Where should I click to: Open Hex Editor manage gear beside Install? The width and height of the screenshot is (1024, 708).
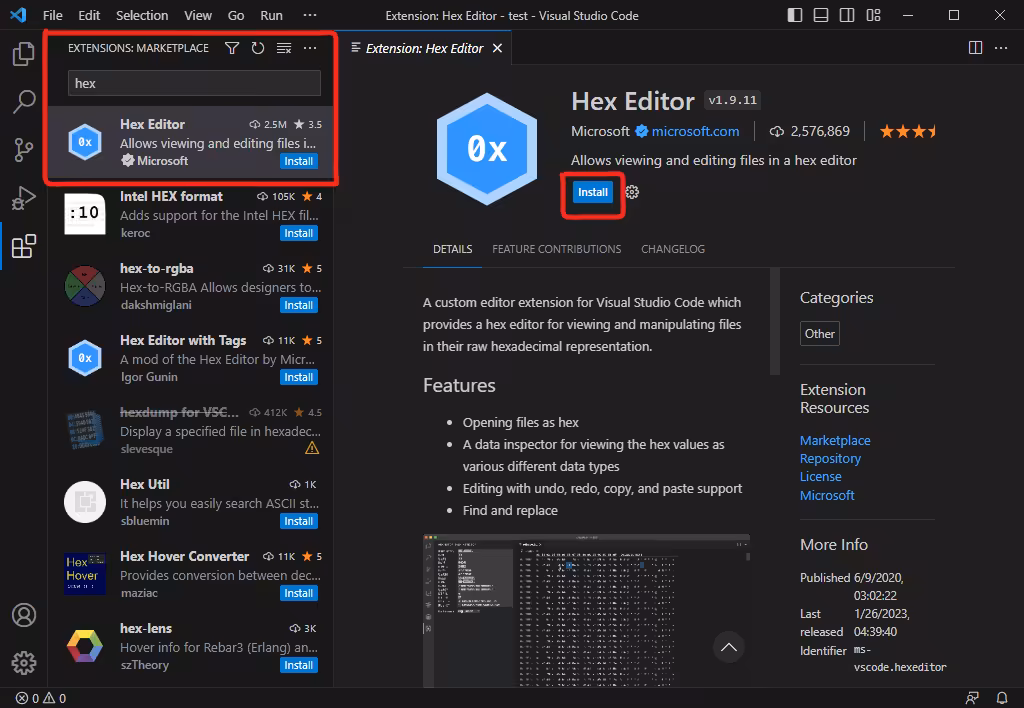pos(632,192)
